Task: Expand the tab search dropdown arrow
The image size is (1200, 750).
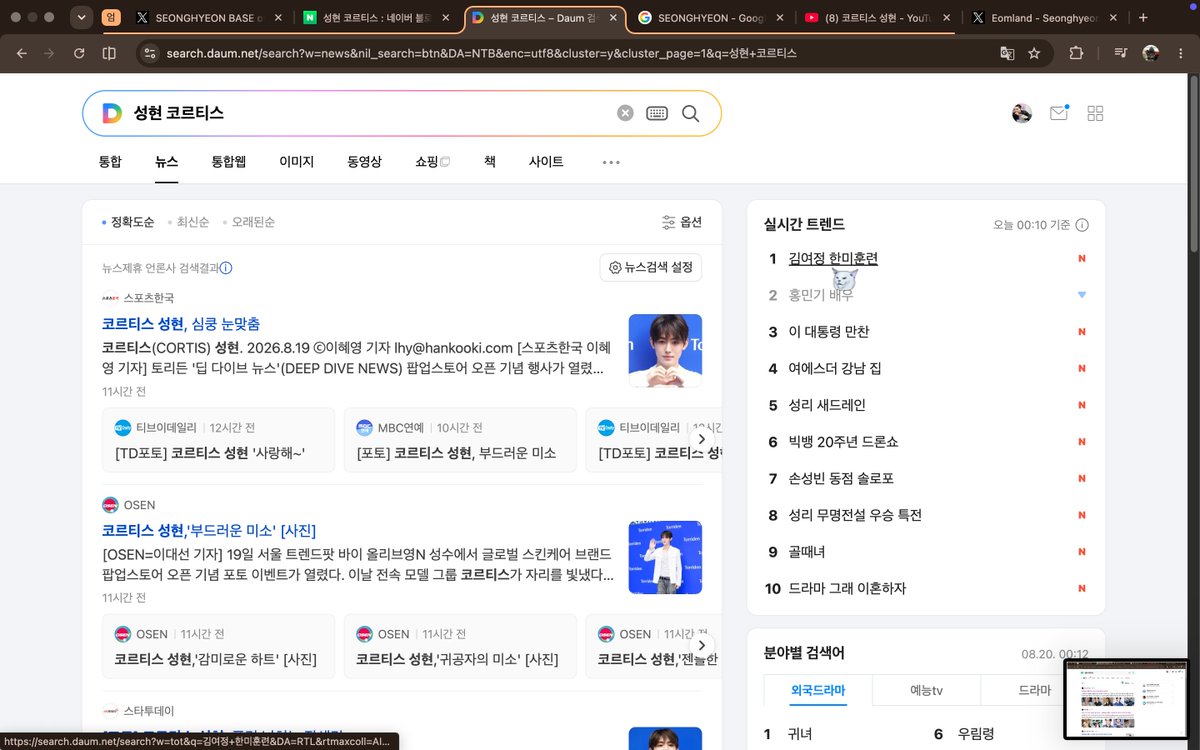Action: point(81,17)
